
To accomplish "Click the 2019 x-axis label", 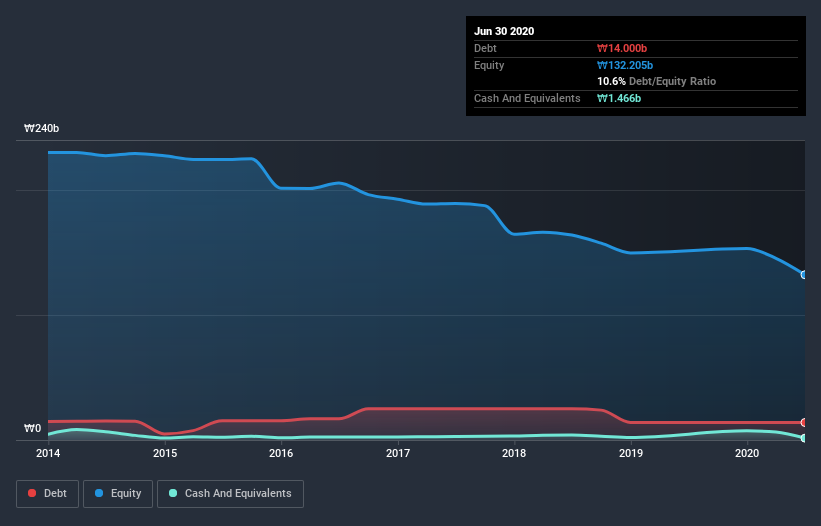I will click(x=631, y=453).
